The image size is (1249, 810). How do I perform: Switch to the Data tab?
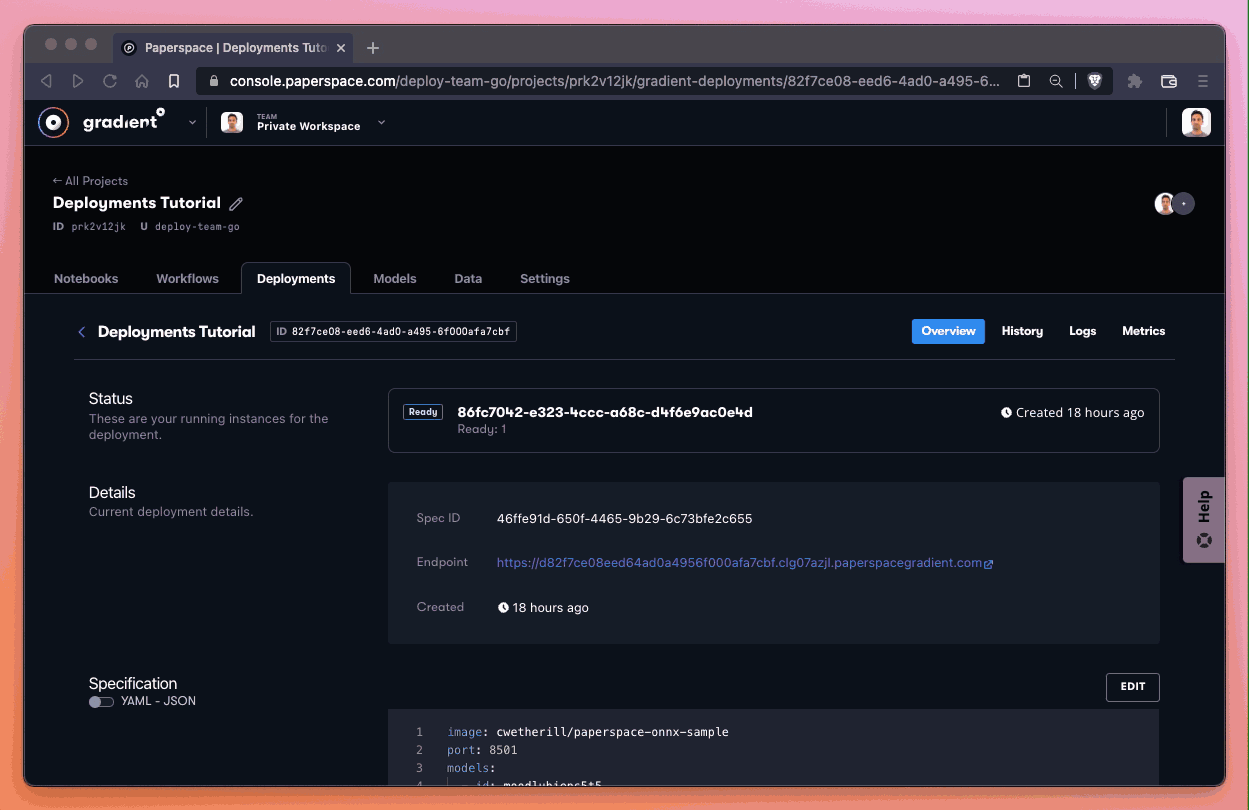point(468,278)
